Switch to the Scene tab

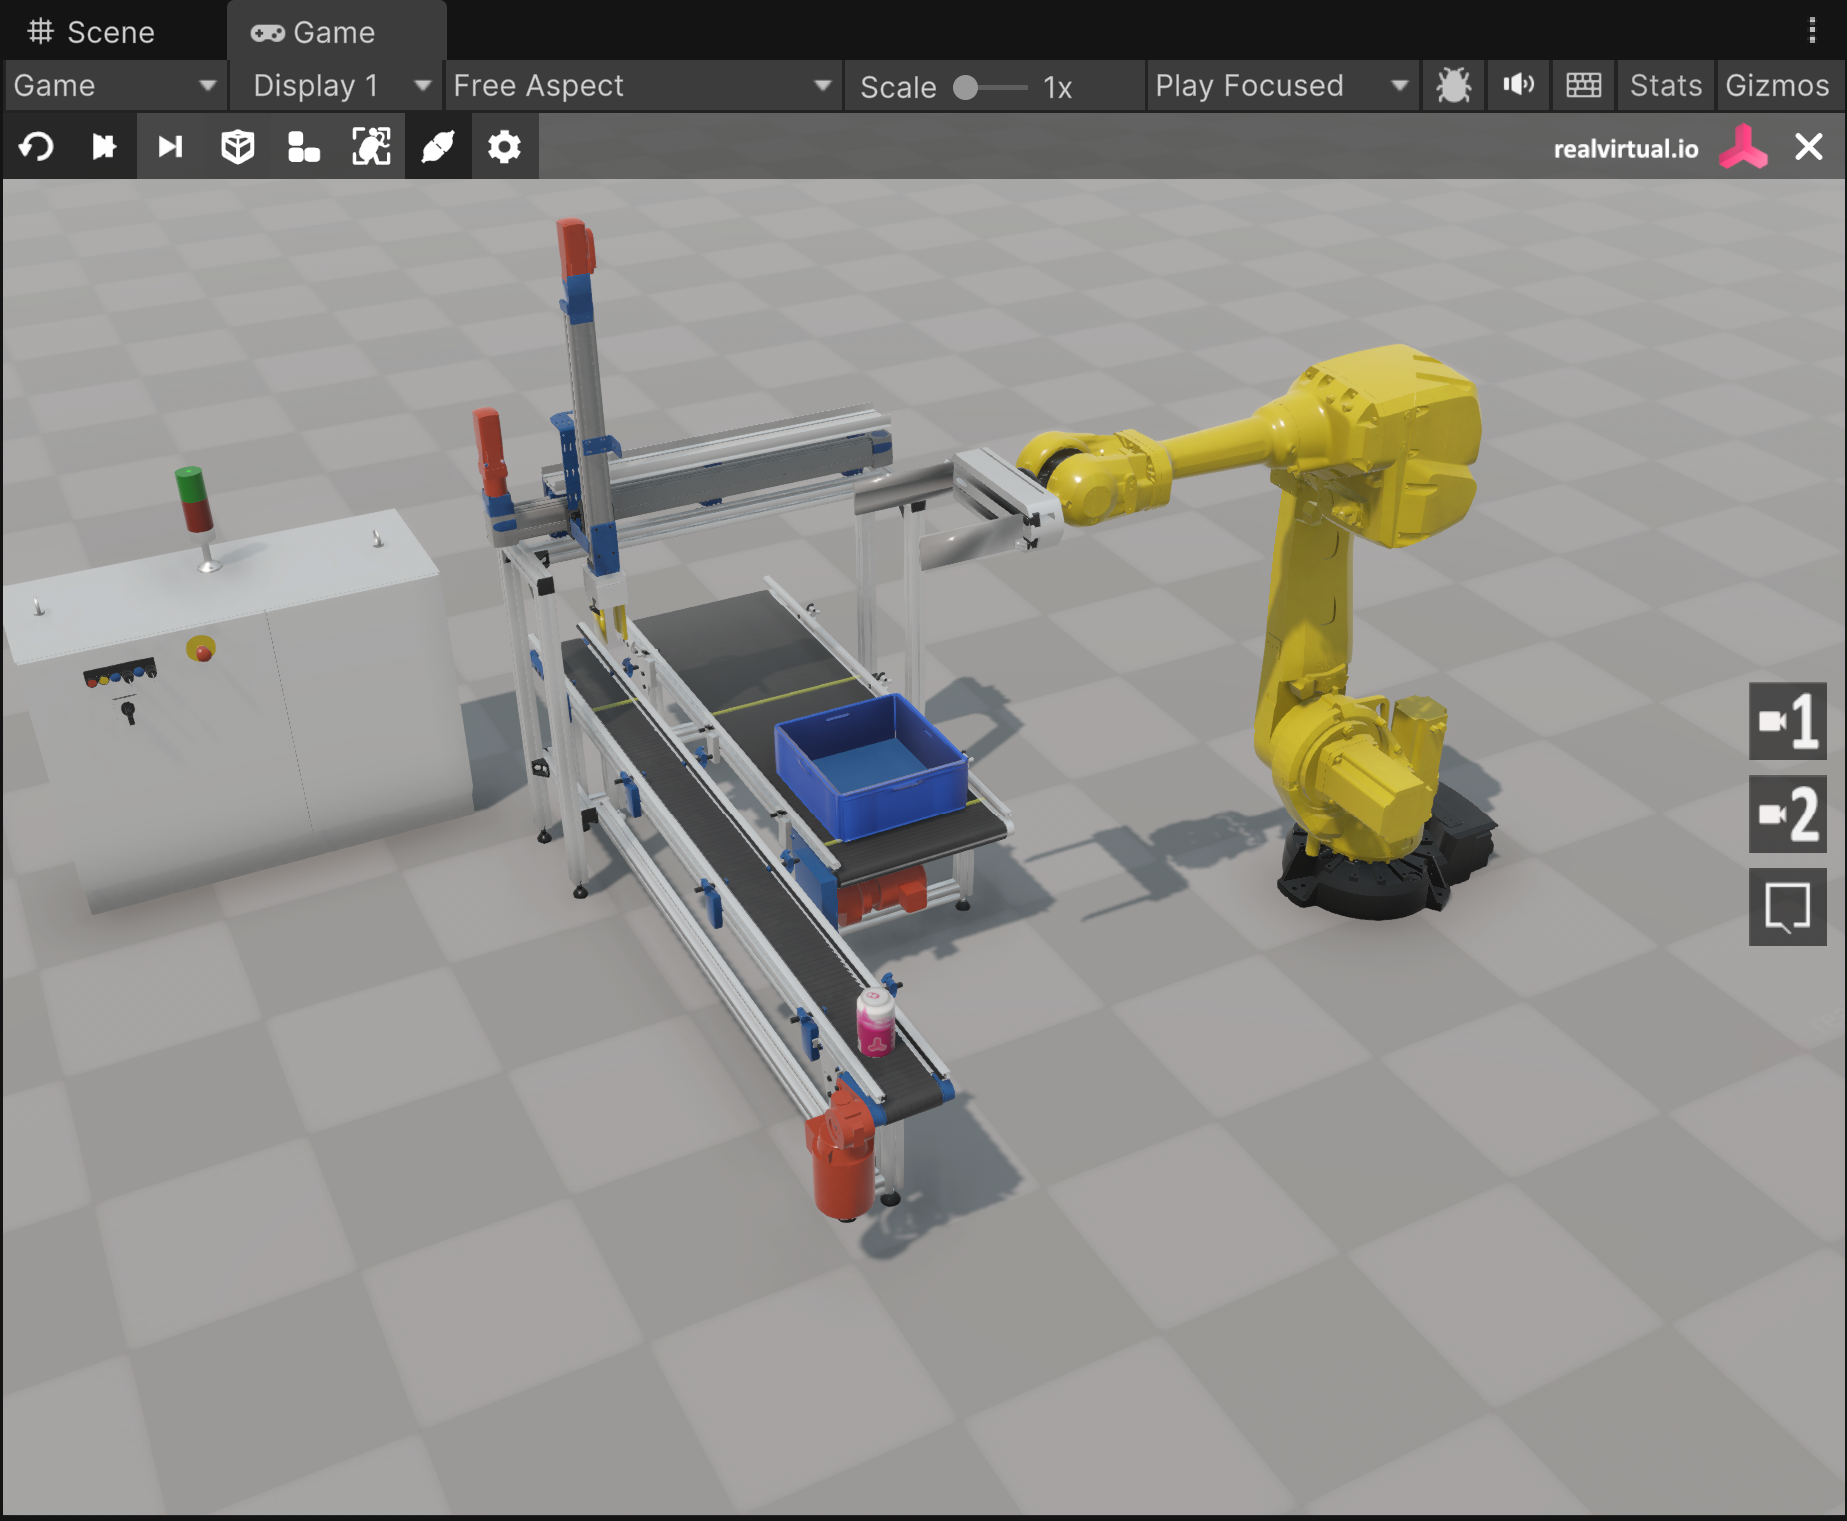tap(92, 32)
